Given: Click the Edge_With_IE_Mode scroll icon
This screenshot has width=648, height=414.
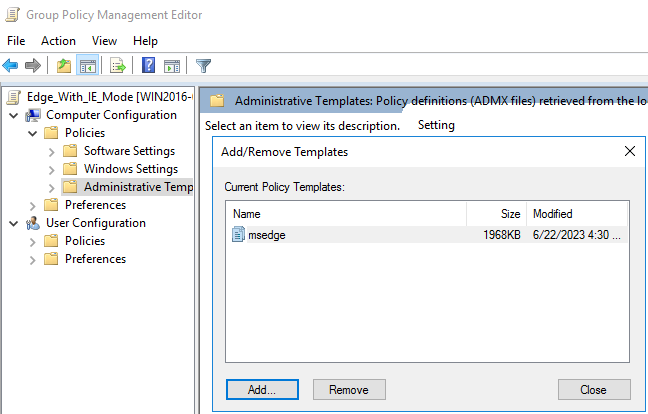Looking at the screenshot, I should tap(14, 97).
